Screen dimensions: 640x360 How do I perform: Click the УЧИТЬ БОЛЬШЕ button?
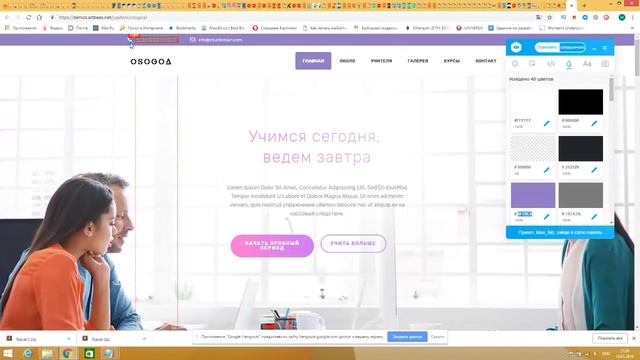(x=353, y=243)
